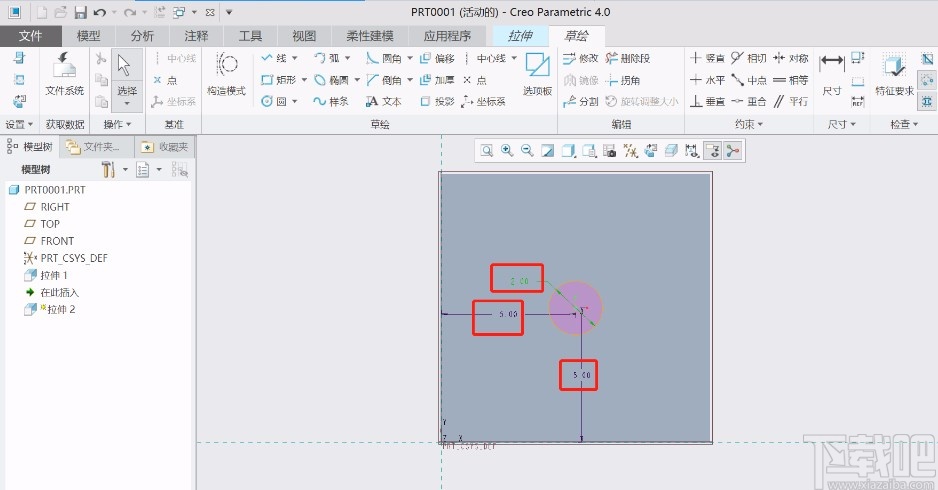The image size is (938, 490).
Task: Click the Corner (拐角) trim tool
Action: pos(623,80)
